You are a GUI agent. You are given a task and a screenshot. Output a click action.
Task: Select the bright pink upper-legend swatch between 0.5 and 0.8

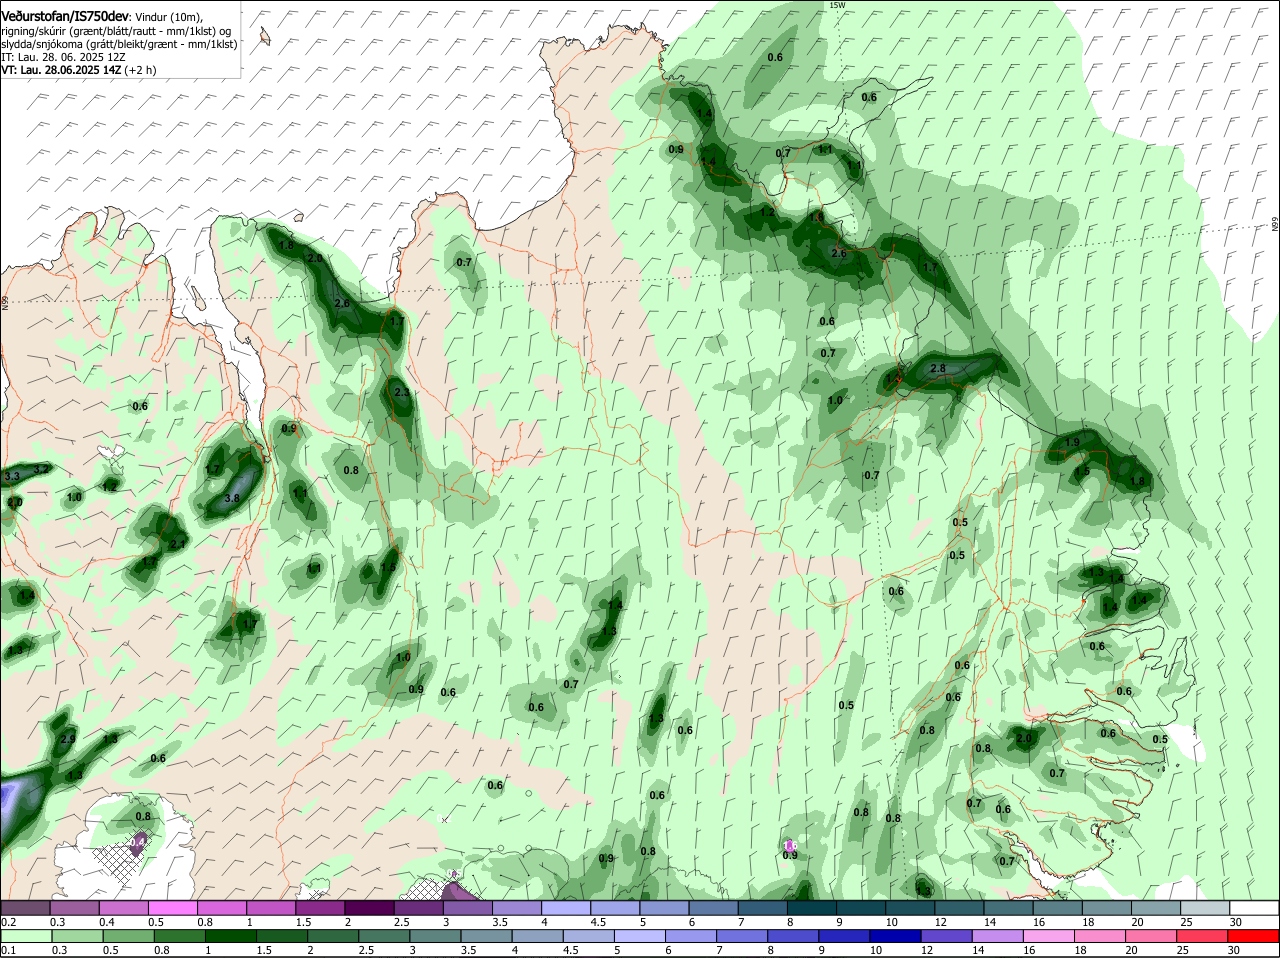tap(172, 908)
